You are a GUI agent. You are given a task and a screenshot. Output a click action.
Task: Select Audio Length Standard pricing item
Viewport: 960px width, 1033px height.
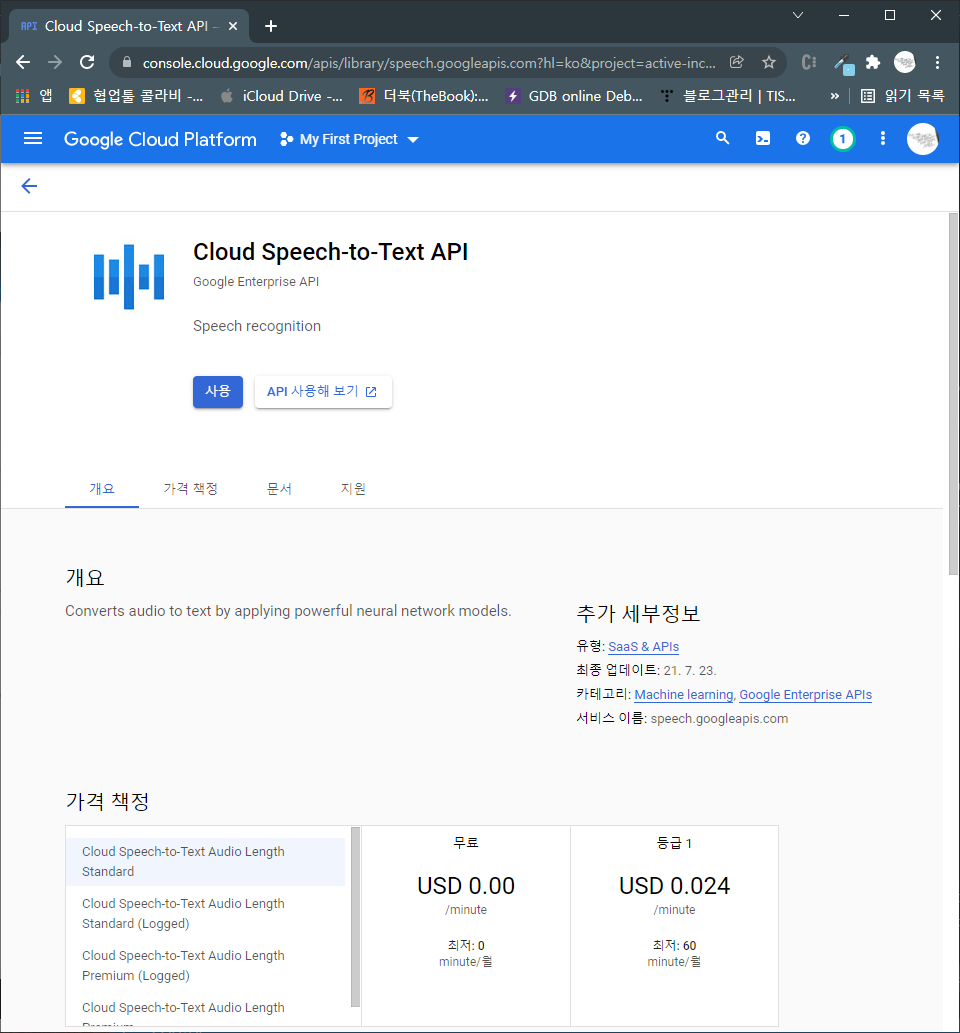206,862
